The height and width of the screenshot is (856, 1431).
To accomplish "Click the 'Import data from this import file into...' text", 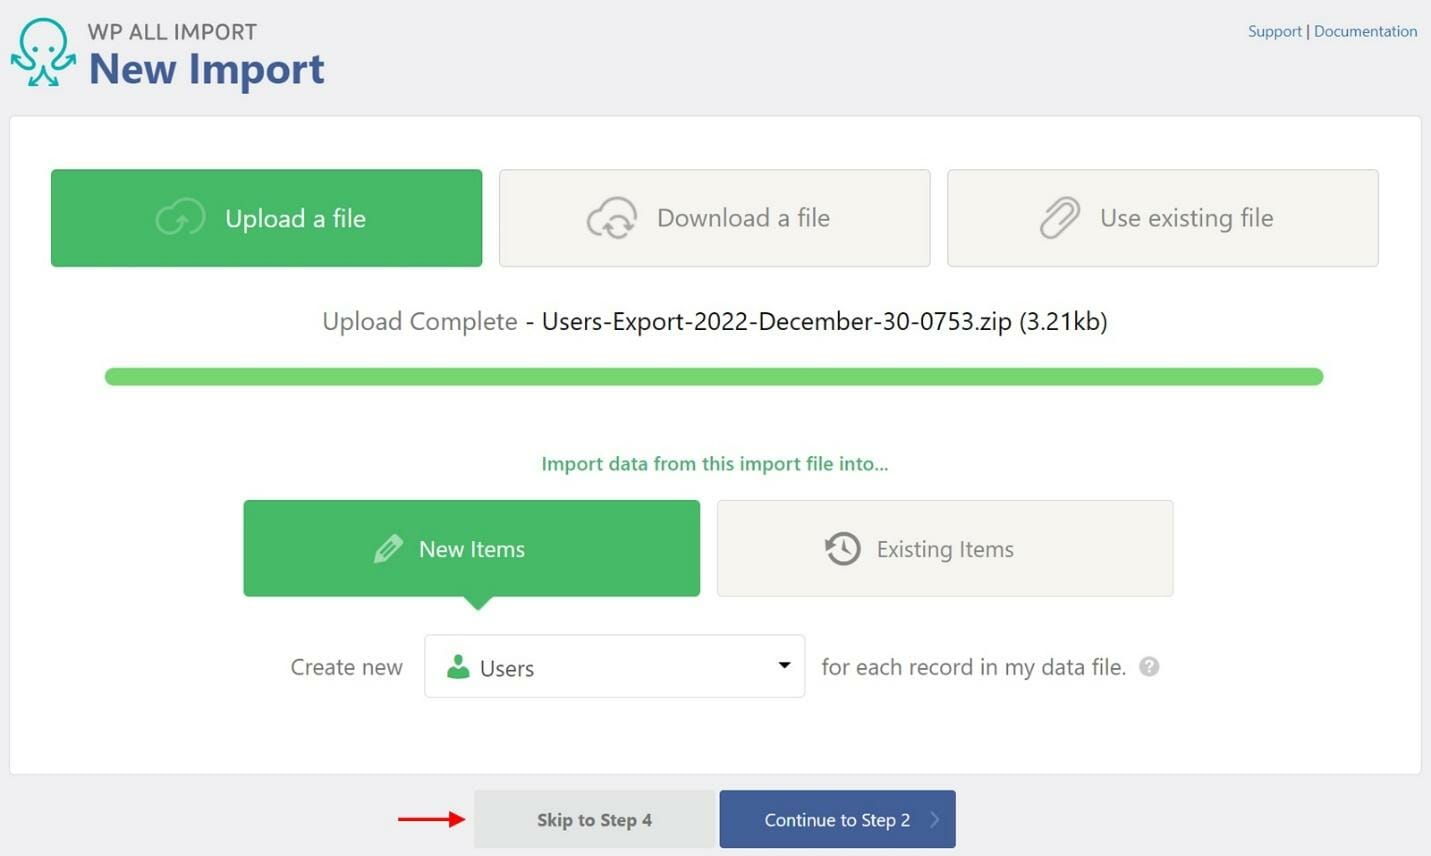I will pos(714,463).
